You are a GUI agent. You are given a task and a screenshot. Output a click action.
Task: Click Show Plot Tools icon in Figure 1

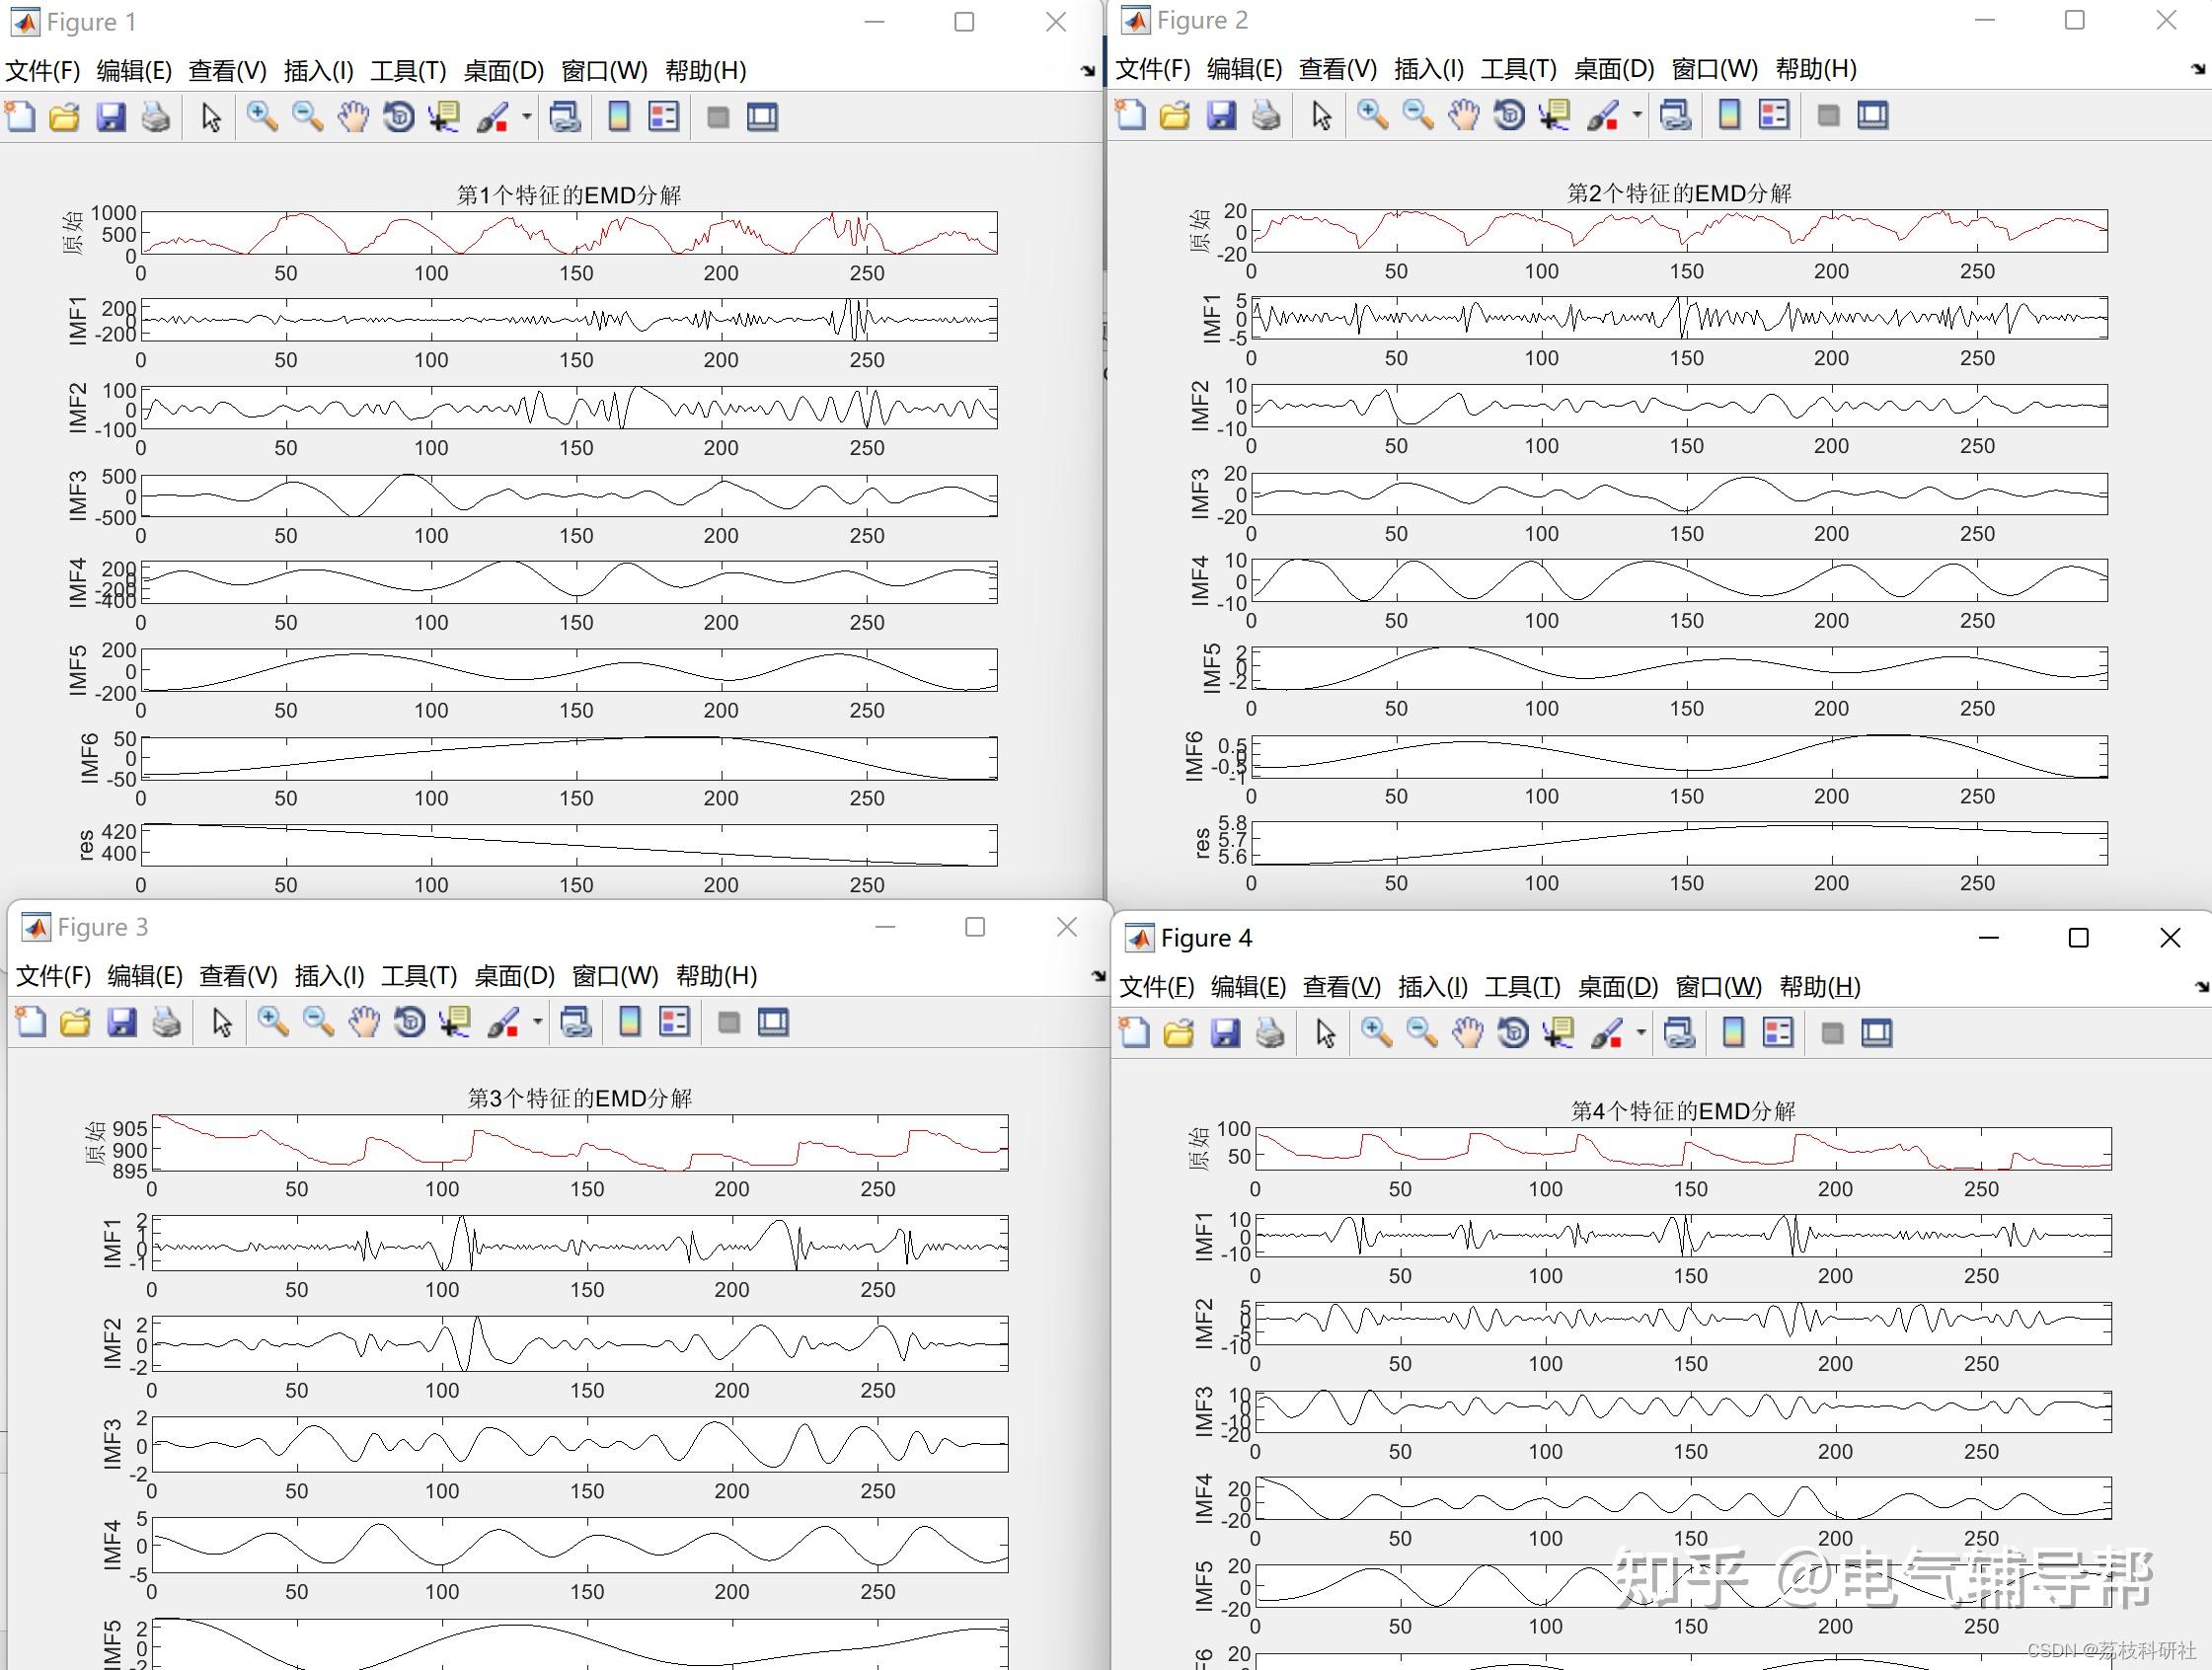[762, 117]
